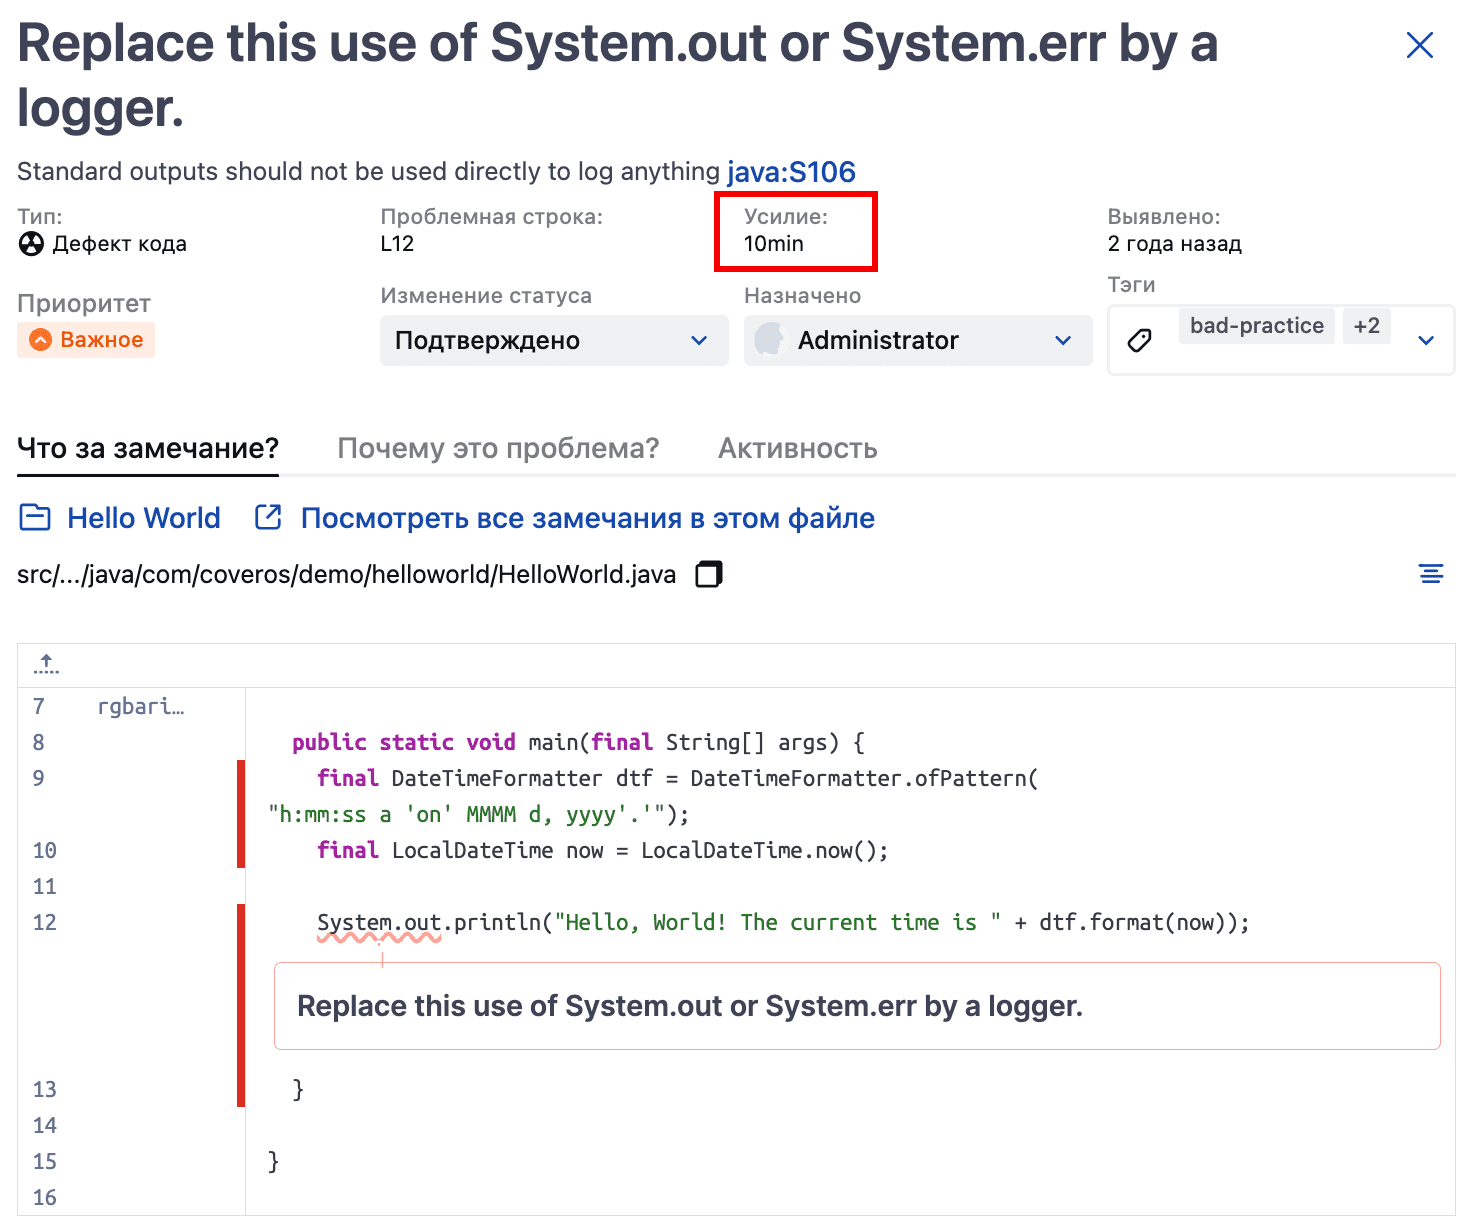The height and width of the screenshot is (1224, 1472).
Task: Copy the file path to clipboard
Action: pos(709,574)
